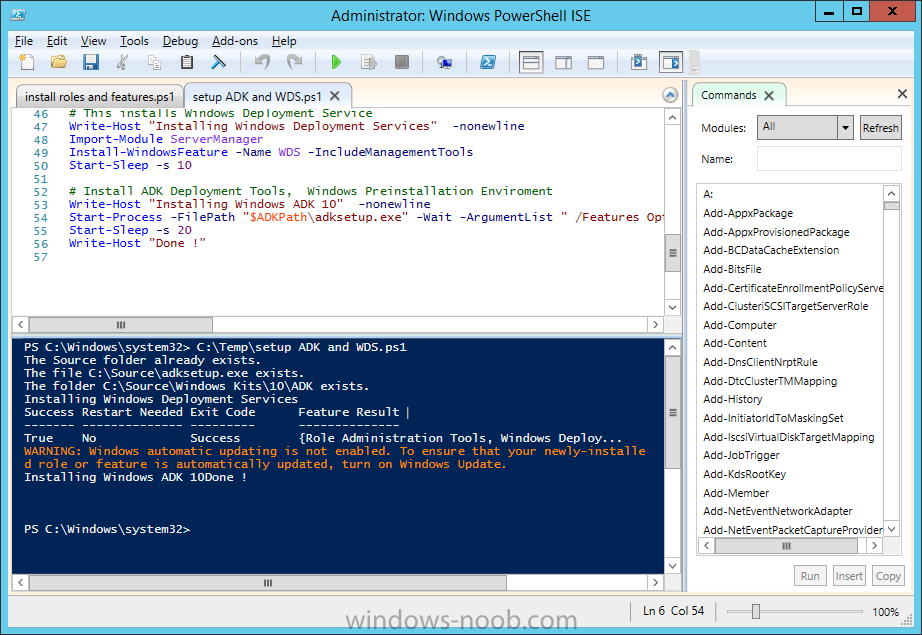Stop the operation with the square Stop icon
Screen dimensions: 922x635
[x=402, y=62]
